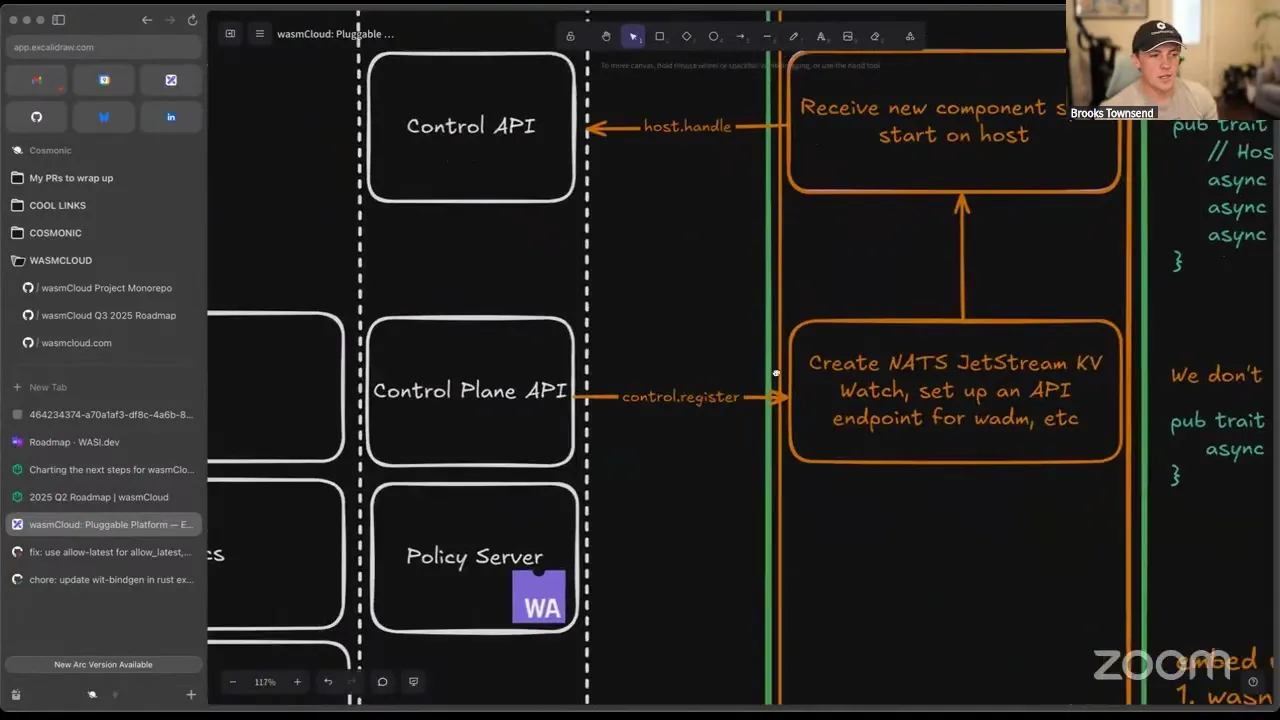The height and width of the screenshot is (720, 1280).
Task: Open the wasmcloud.com pinned tab
Action: tap(103, 343)
